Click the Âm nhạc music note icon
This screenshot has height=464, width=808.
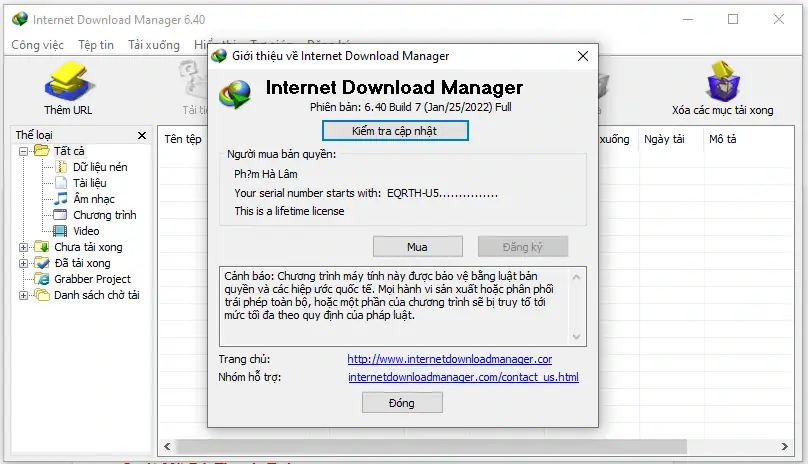(x=61, y=198)
